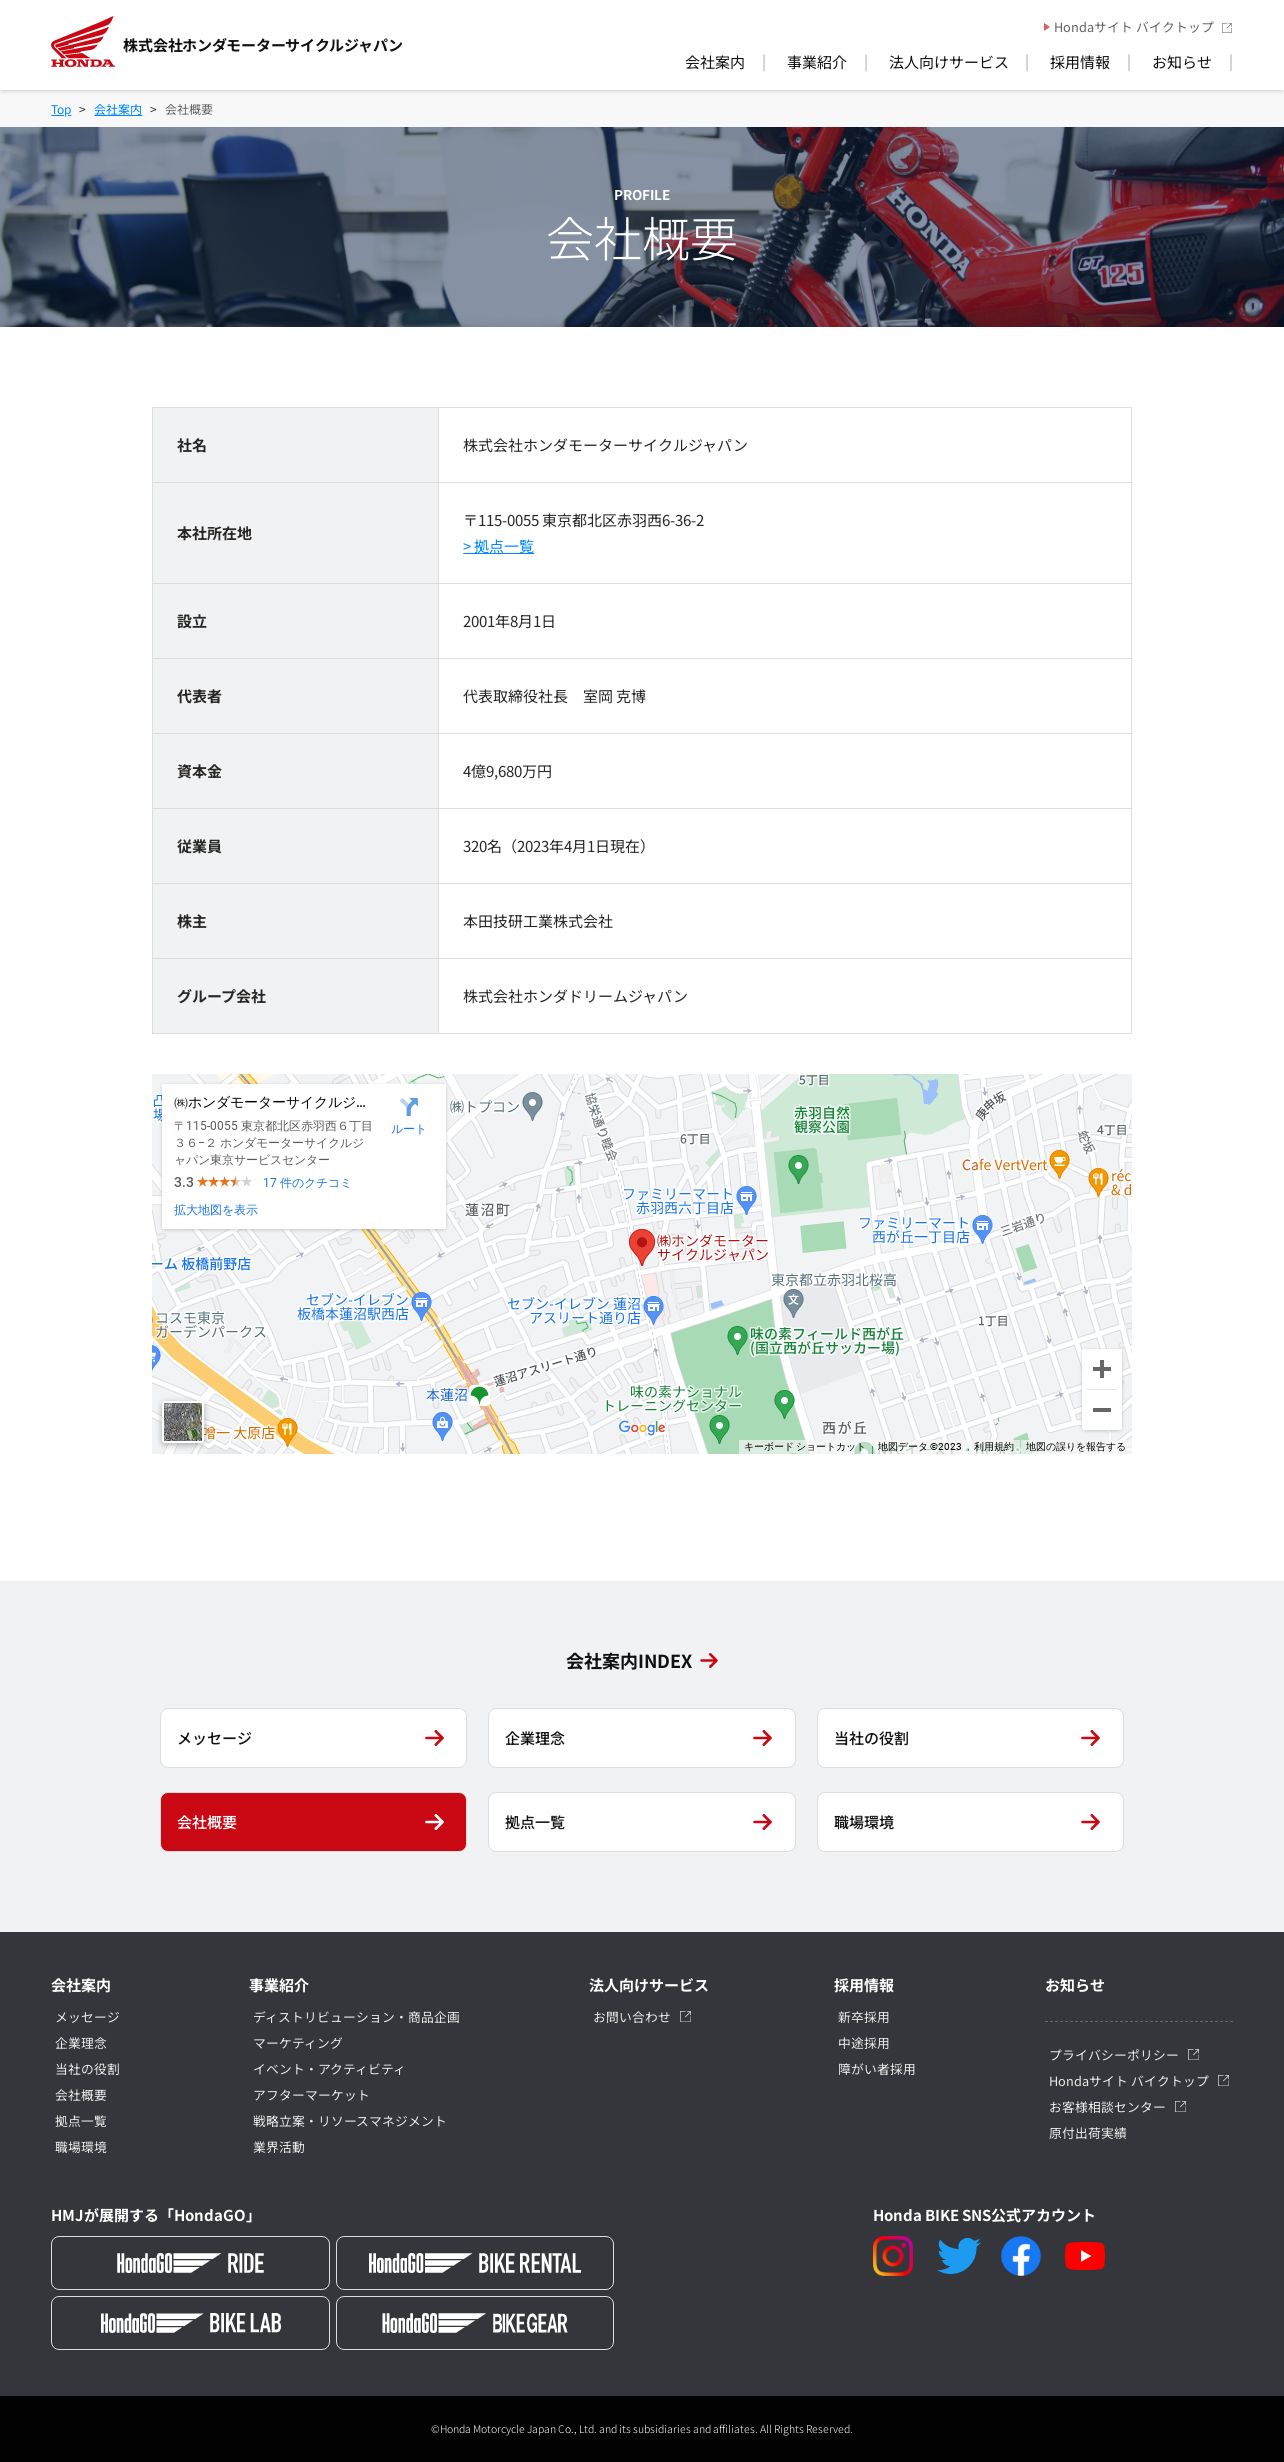Open the 拠点一覧 link in the address row
This screenshot has height=2462, width=1284.
pyautogui.click(x=498, y=546)
